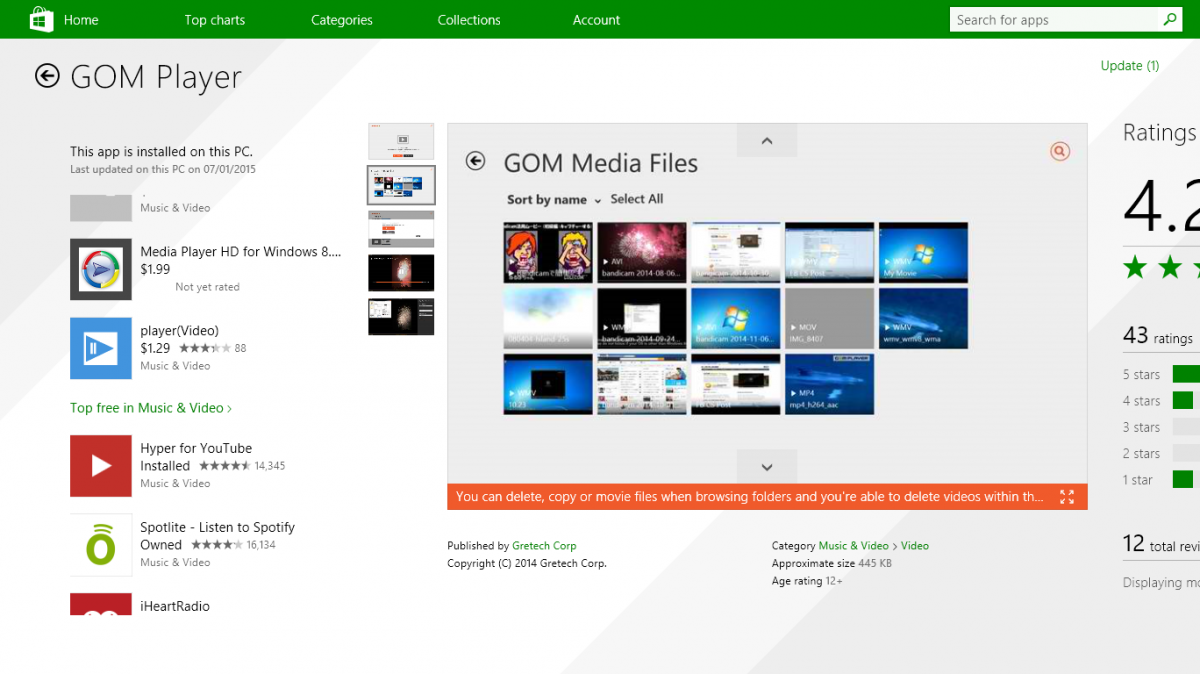Expand Top free in Music & Video
This screenshot has width=1200, height=674.
coord(151,408)
